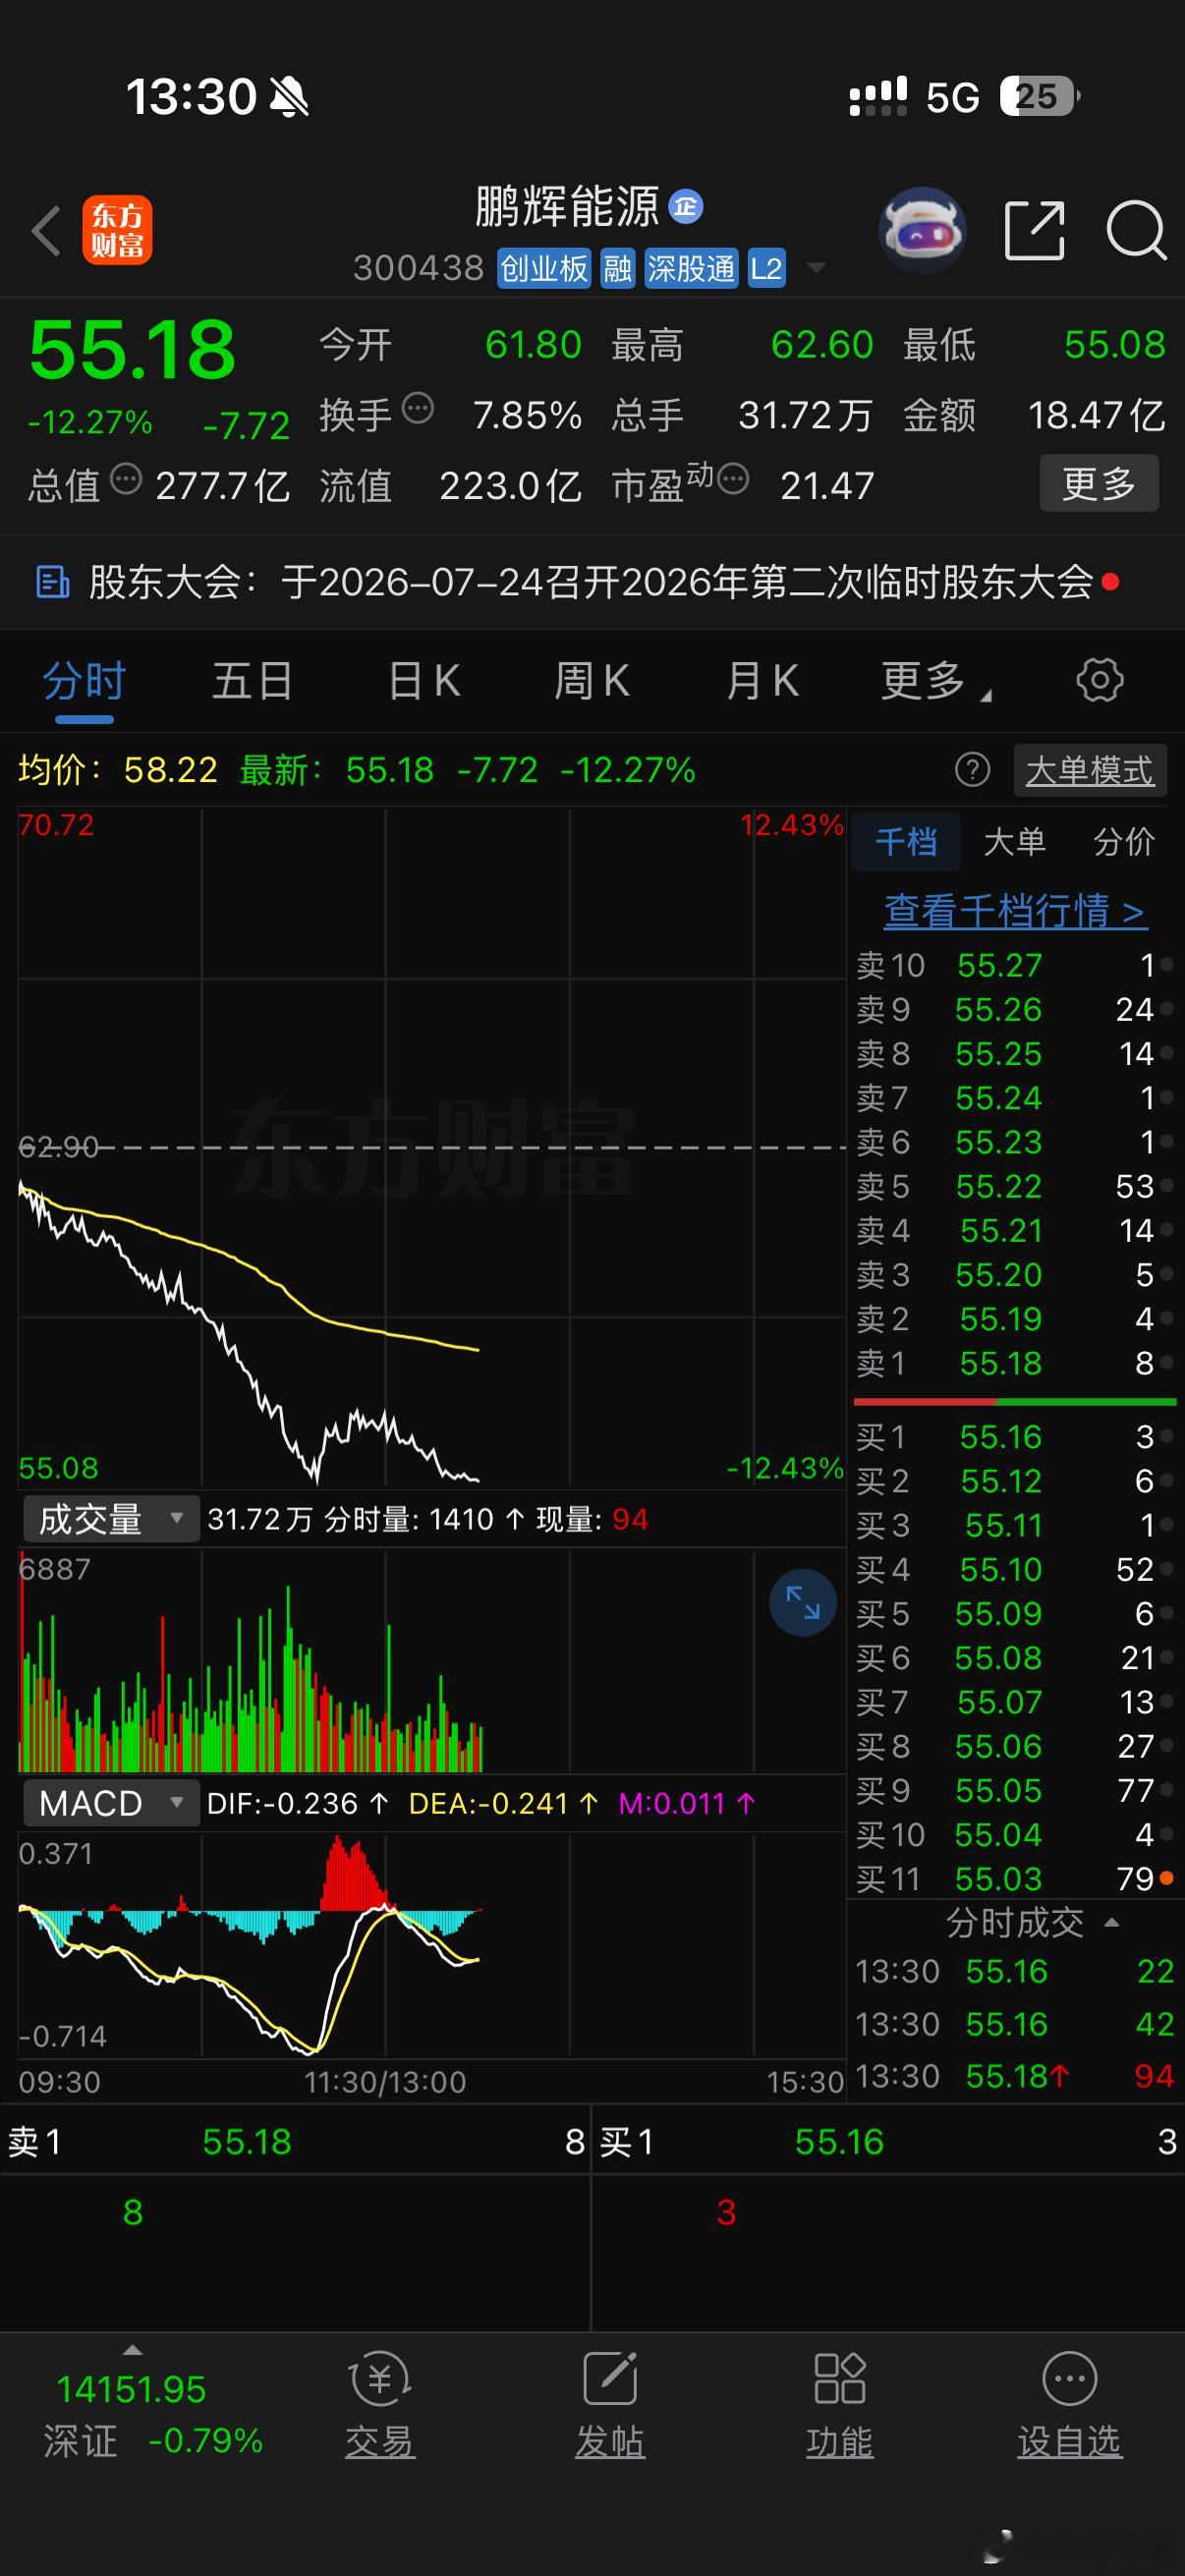
Task: Open the 成交量 indicator dropdown
Action: [x=111, y=1520]
